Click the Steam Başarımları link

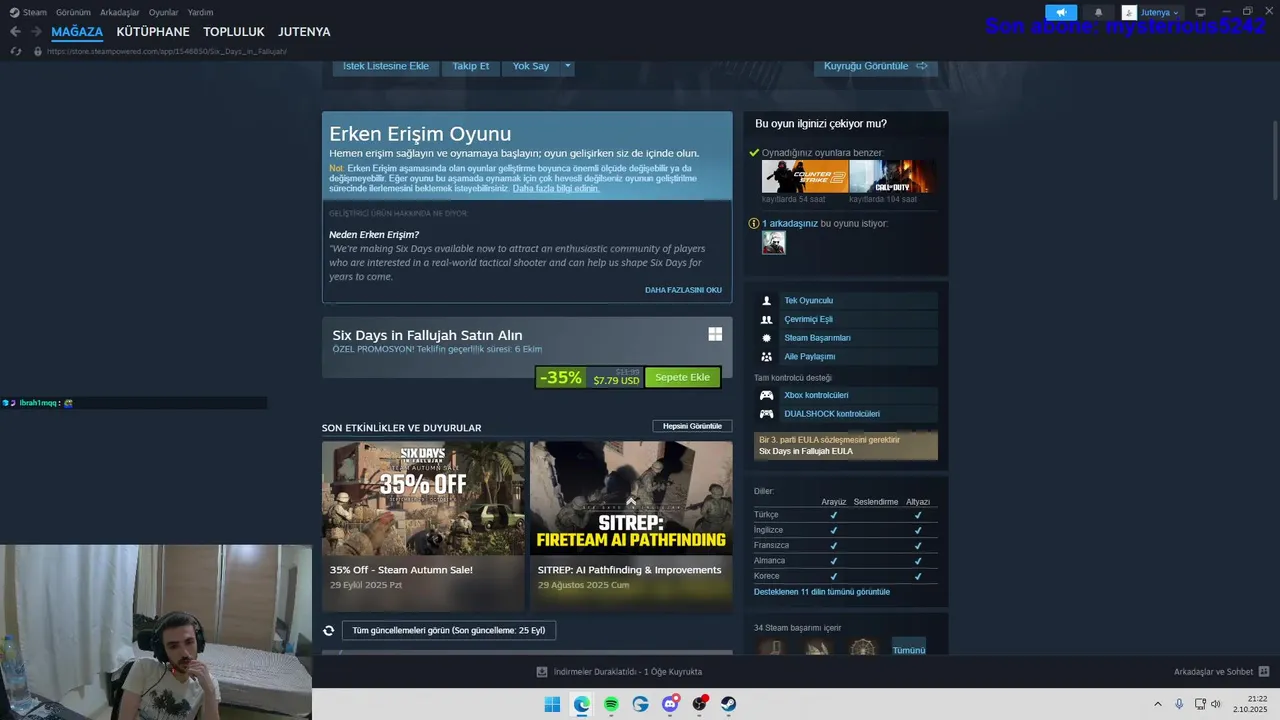pos(817,338)
